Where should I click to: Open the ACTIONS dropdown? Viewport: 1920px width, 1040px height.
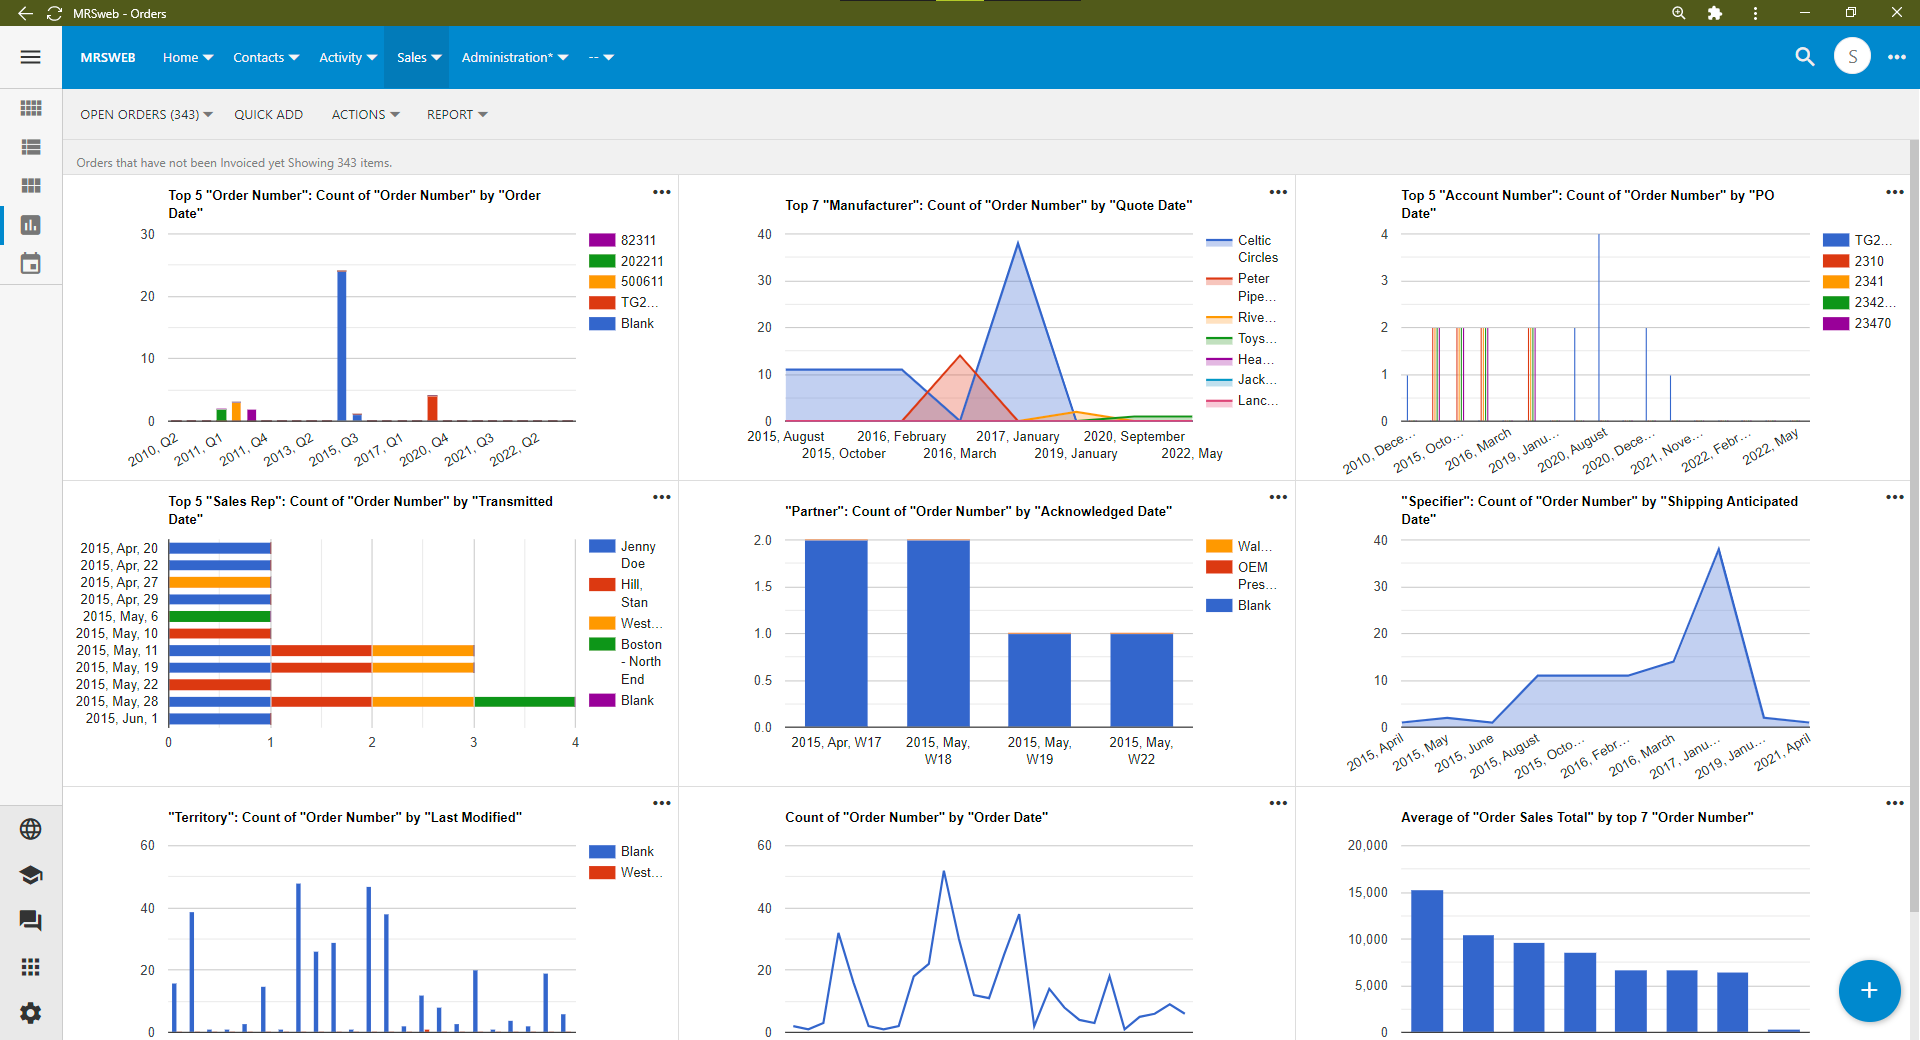(x=364, y=114)
